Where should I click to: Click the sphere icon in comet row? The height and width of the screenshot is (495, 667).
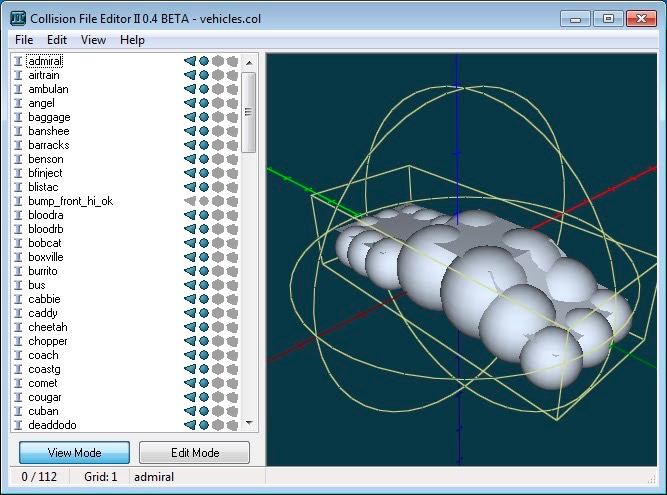(204, 383)
